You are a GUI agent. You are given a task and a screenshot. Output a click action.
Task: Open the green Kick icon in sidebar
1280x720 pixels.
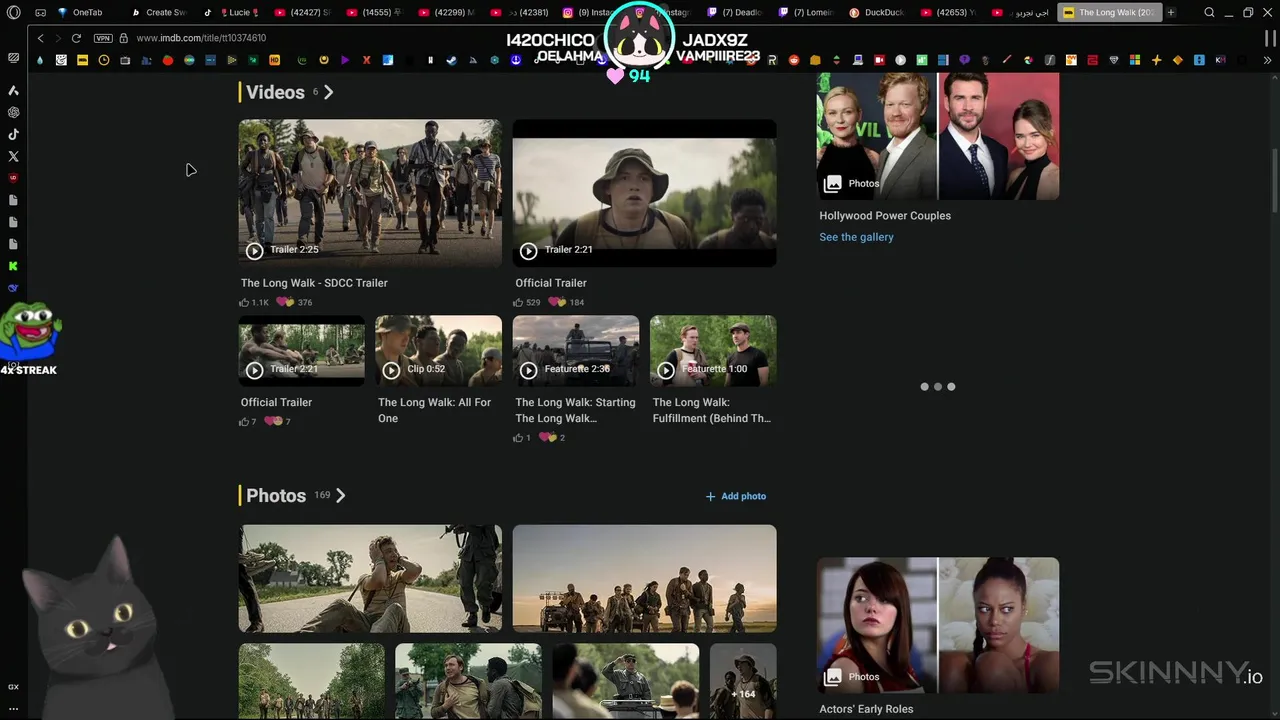click(x=13, y=266)
